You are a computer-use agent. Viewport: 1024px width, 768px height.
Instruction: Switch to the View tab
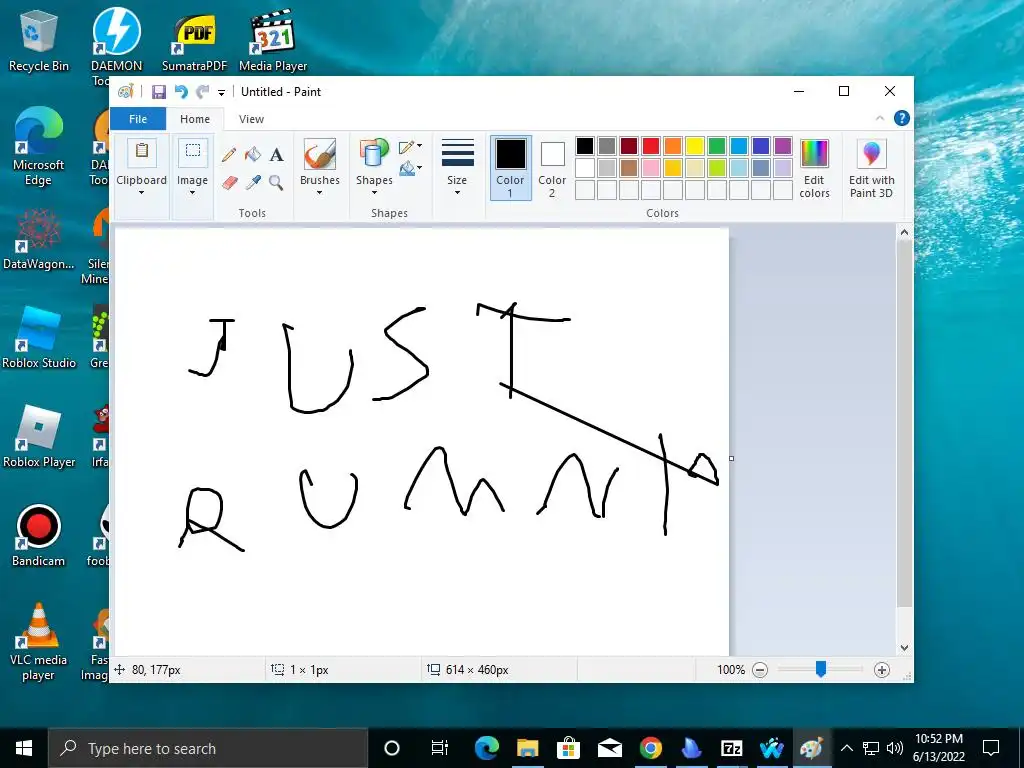(x=251, y=119)
